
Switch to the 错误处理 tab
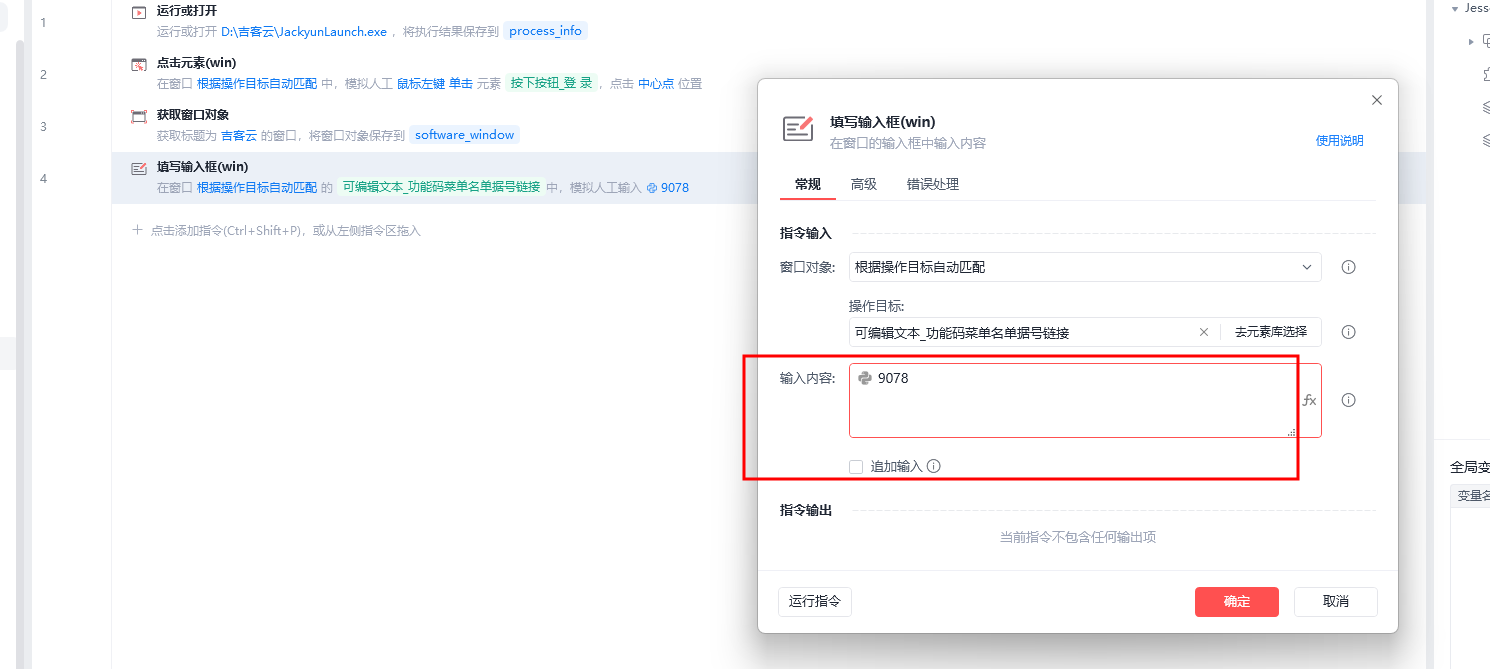tap(933, 184)
